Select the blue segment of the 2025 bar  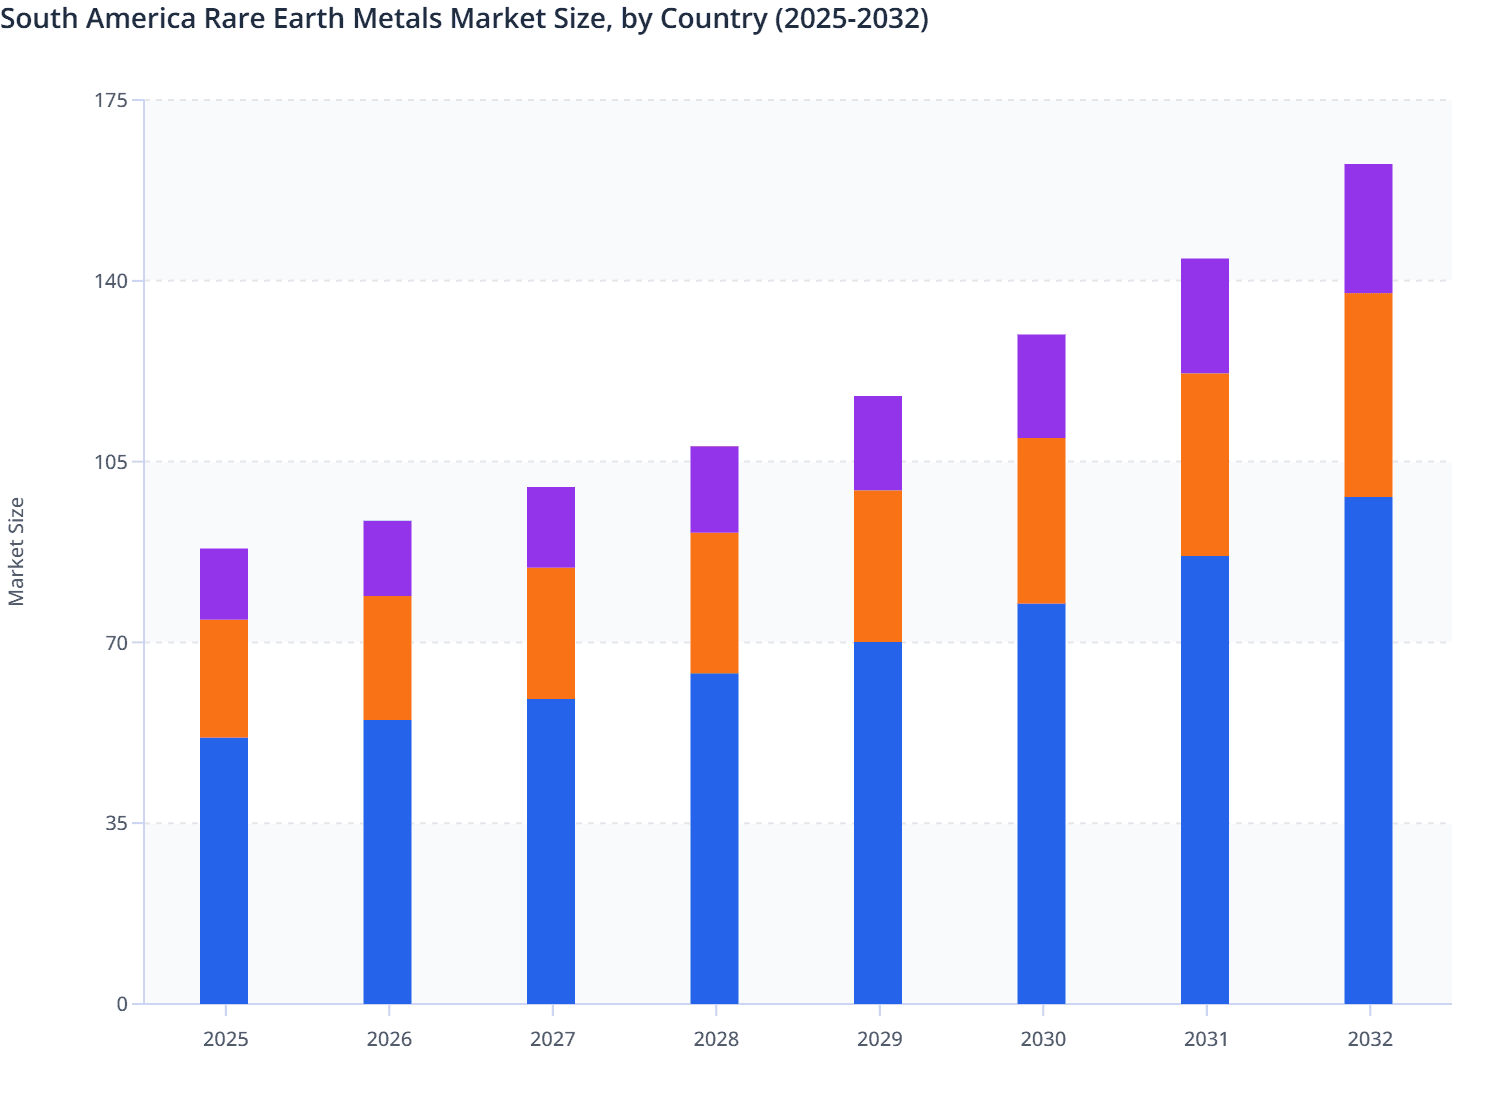point(224,870)
